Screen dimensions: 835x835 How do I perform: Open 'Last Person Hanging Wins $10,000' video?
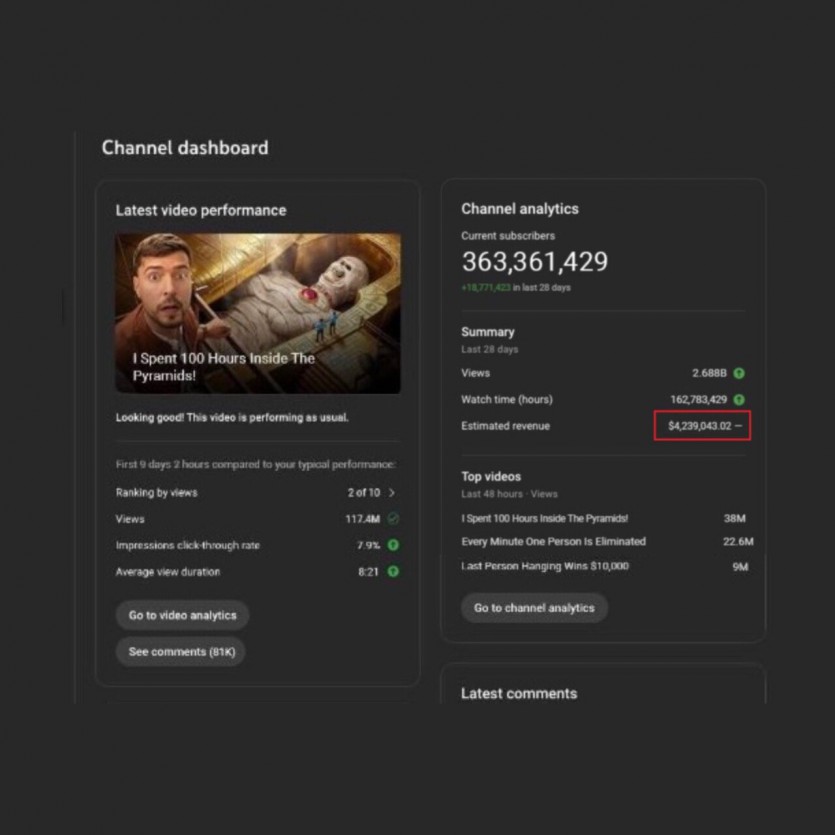click(545, 566)
